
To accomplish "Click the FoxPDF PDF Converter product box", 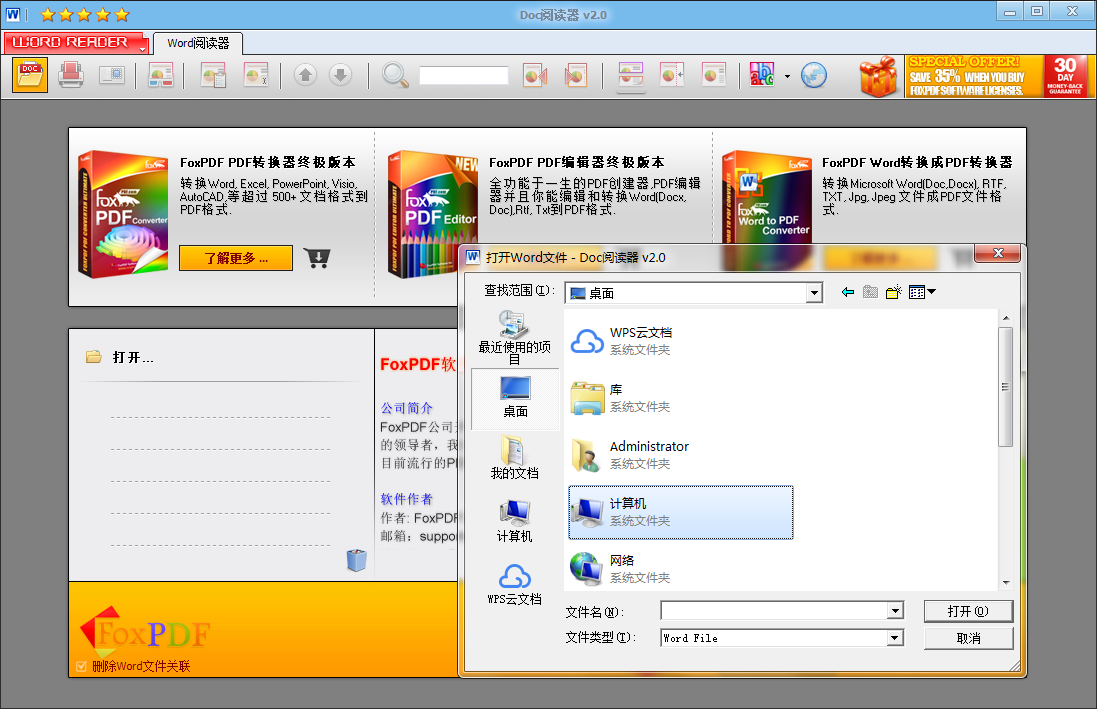I will tap(124, 214).
